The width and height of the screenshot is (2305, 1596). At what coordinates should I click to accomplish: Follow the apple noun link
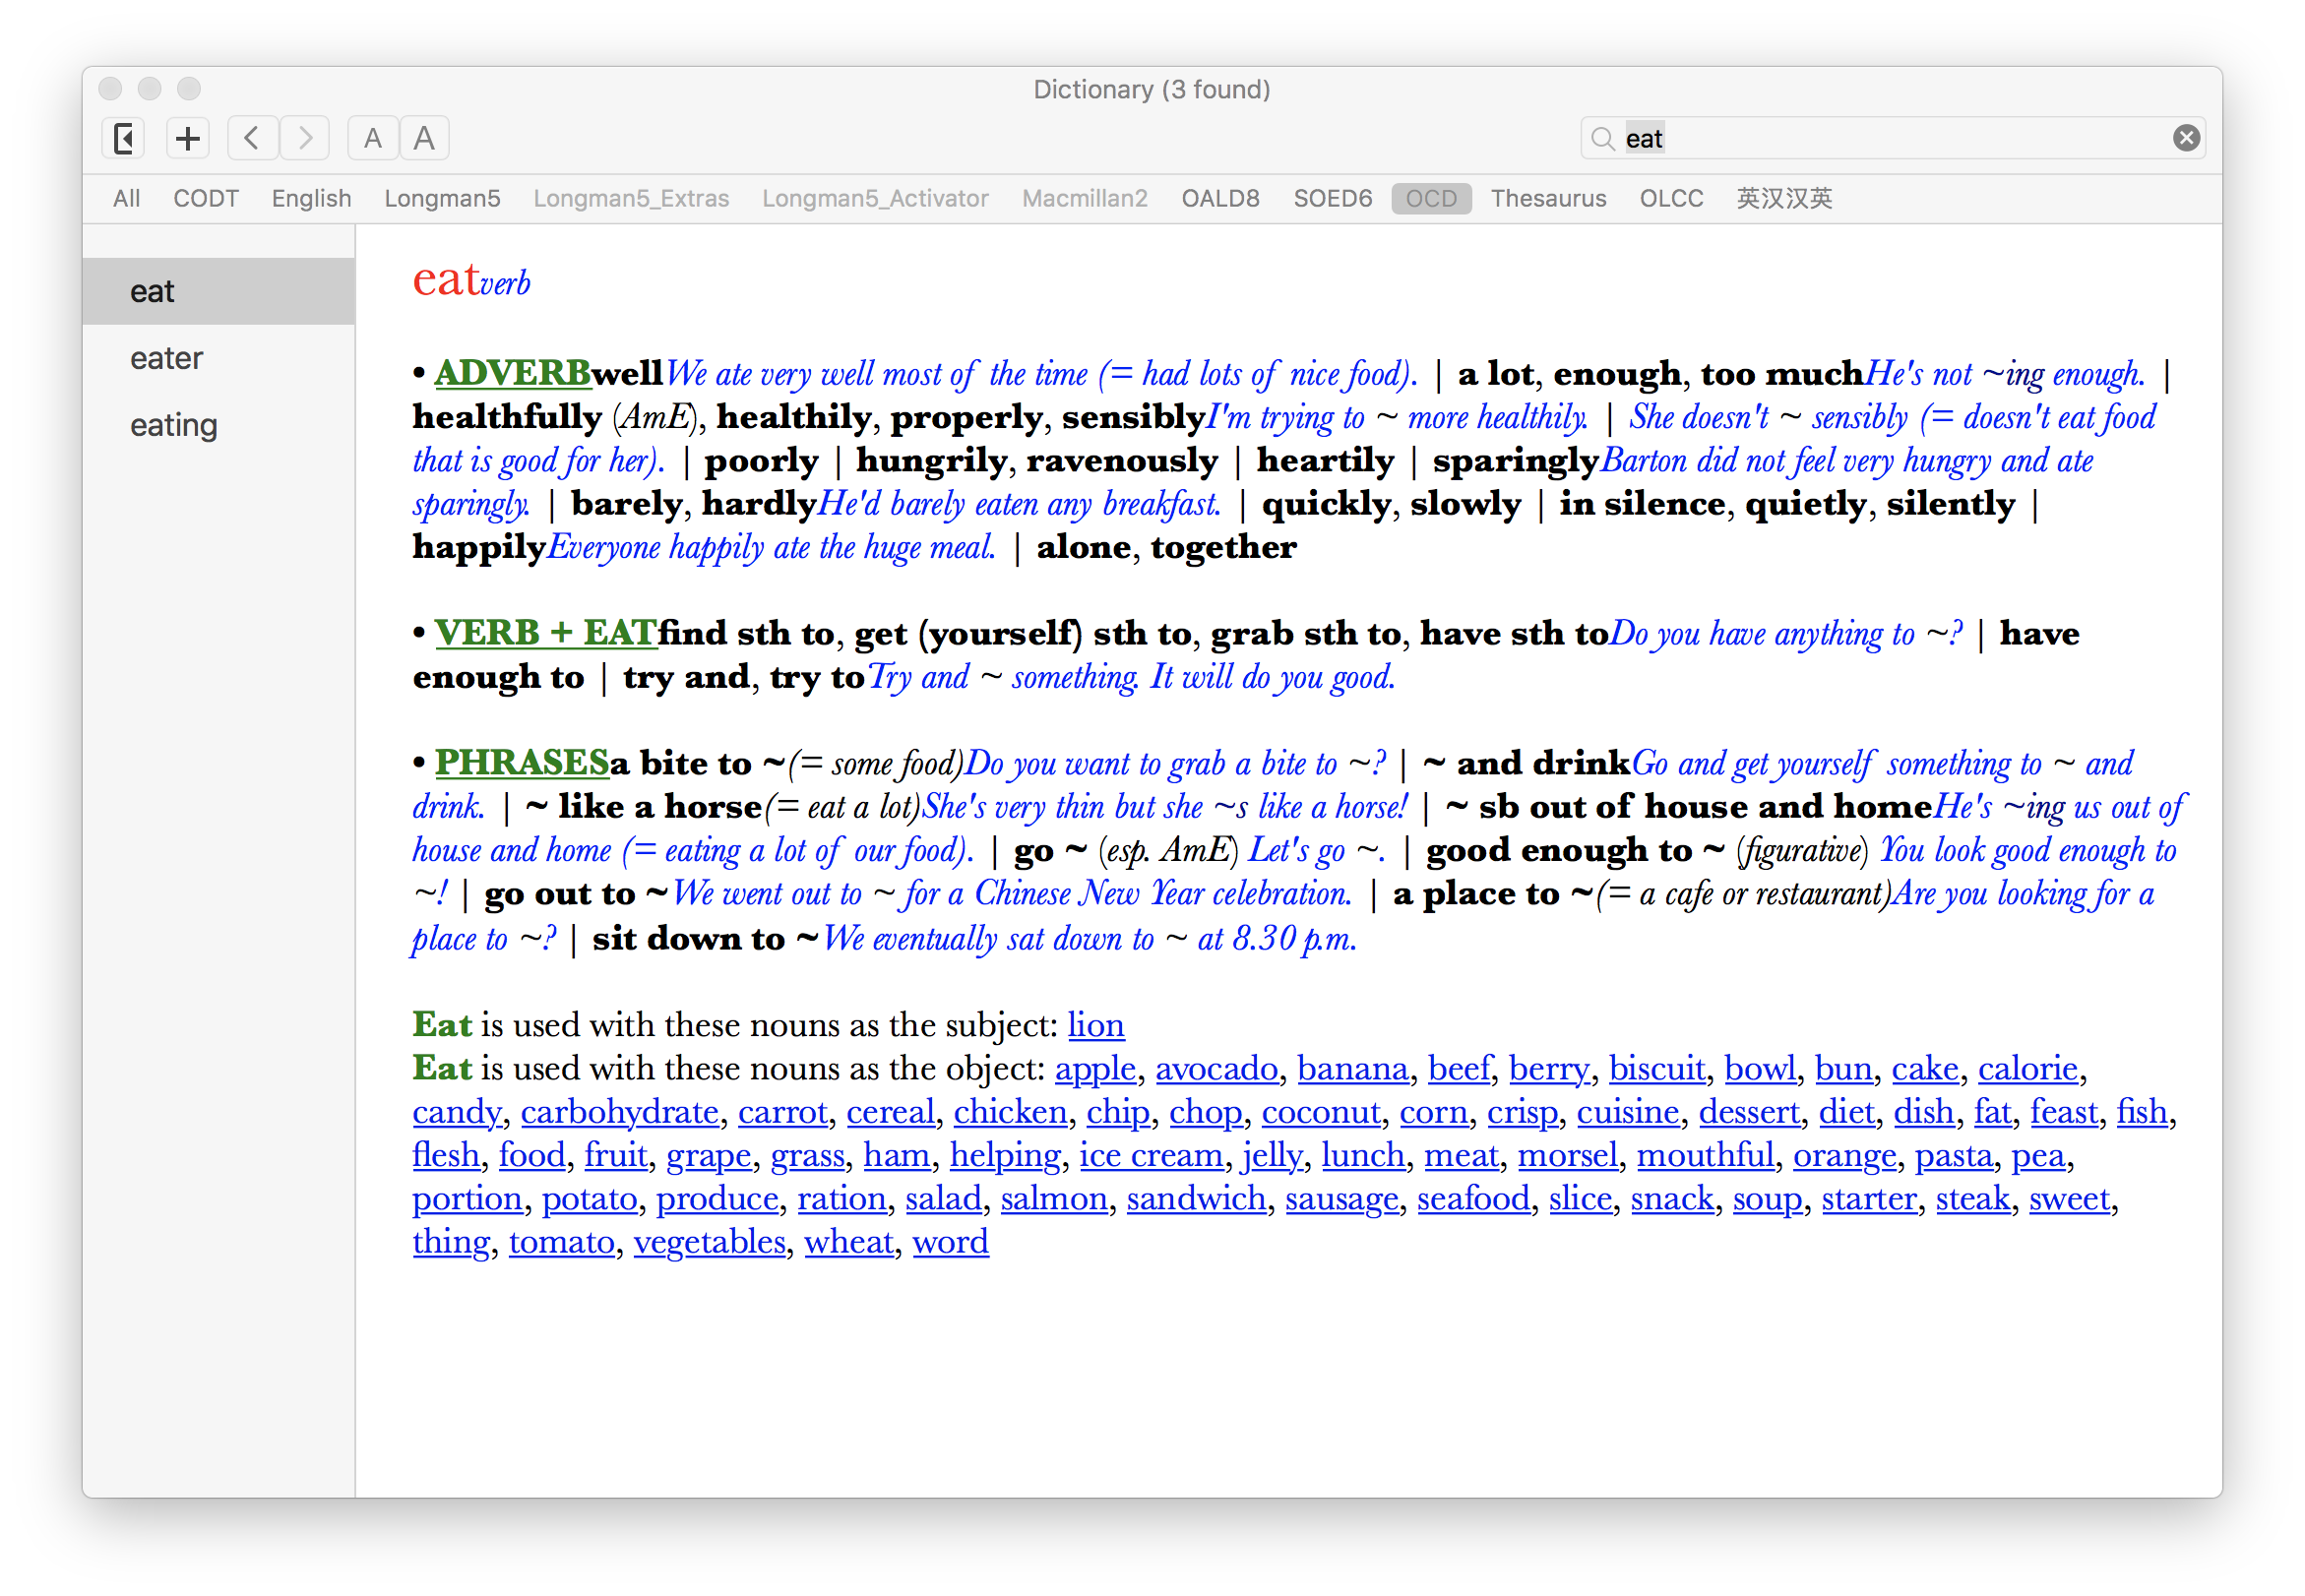1095,1068
